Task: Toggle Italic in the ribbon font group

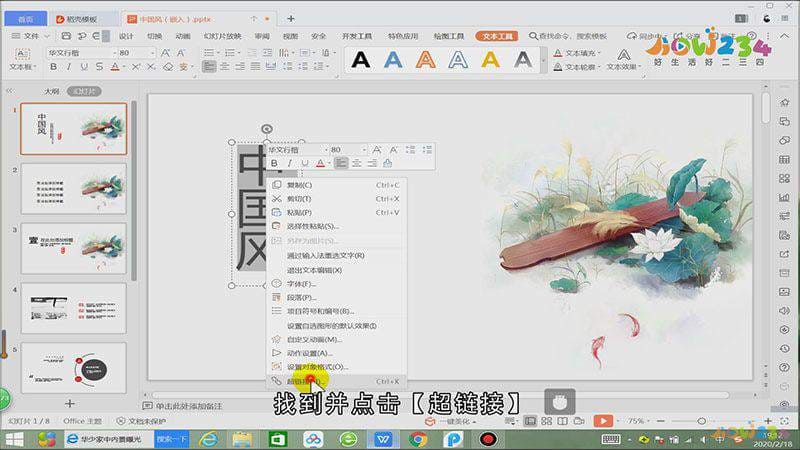Action: [x=69, y=67]
